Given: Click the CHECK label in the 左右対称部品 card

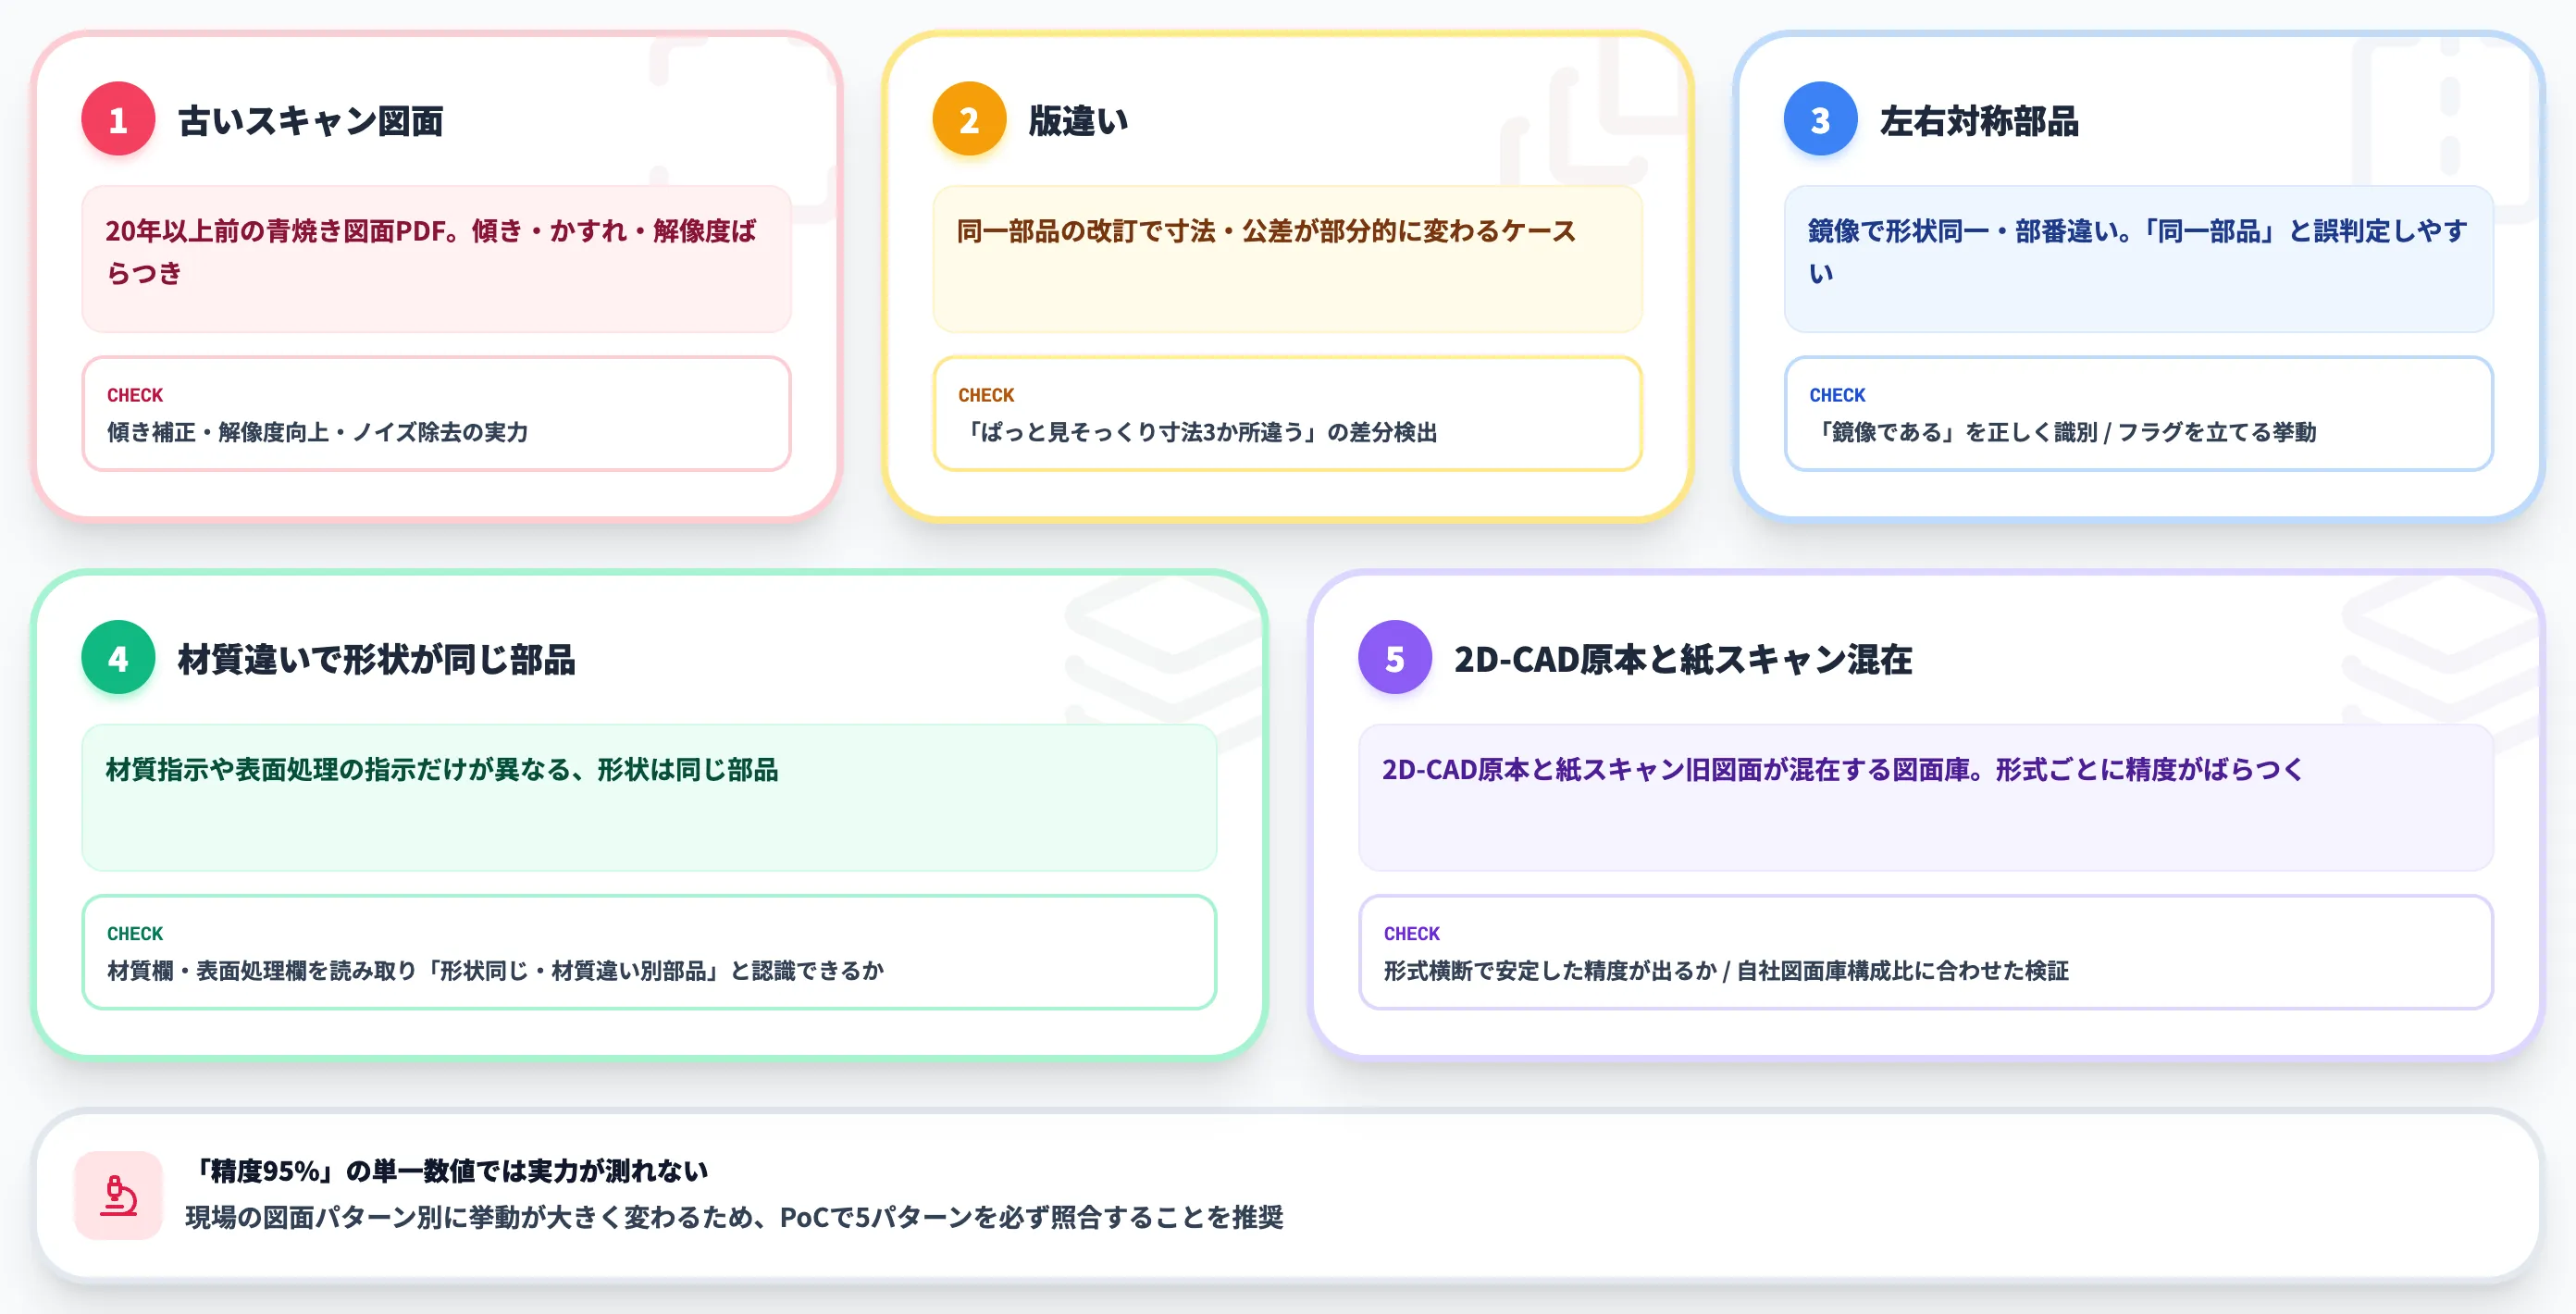Looking at the screenshot, I should click(1837, 395).
